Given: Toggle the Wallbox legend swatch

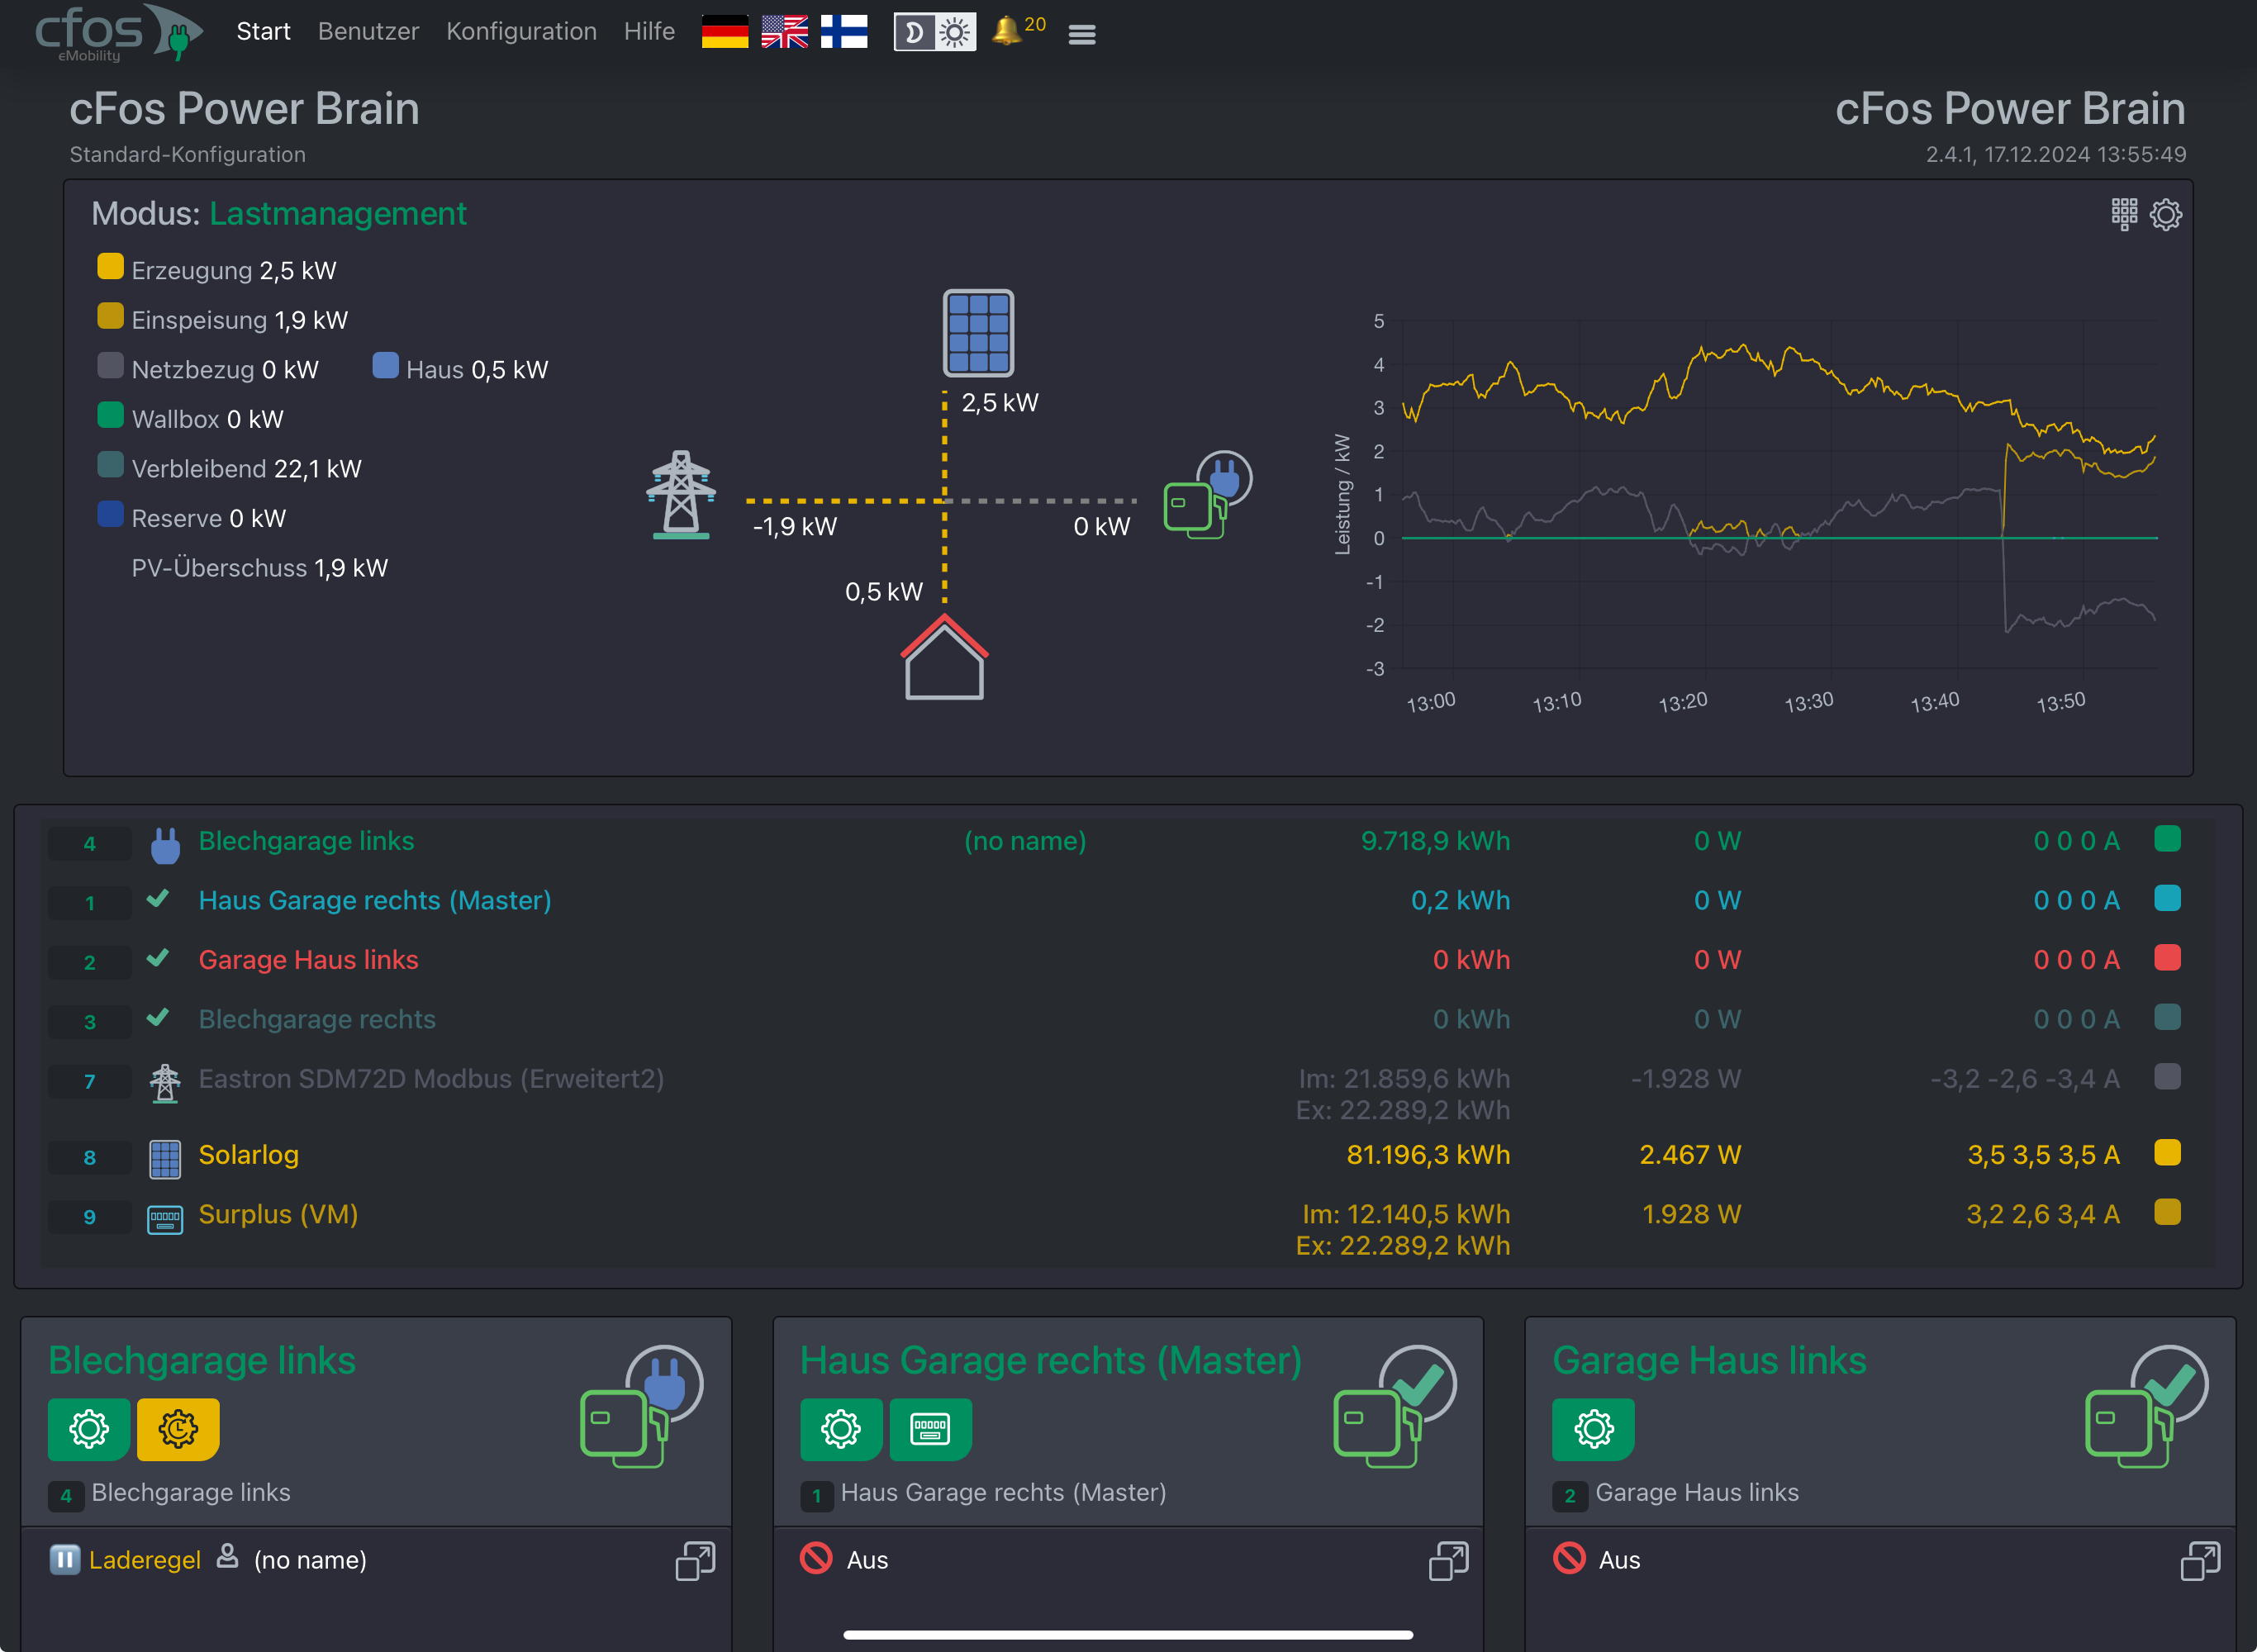Looking at the screenshot, I should [110, 416].
